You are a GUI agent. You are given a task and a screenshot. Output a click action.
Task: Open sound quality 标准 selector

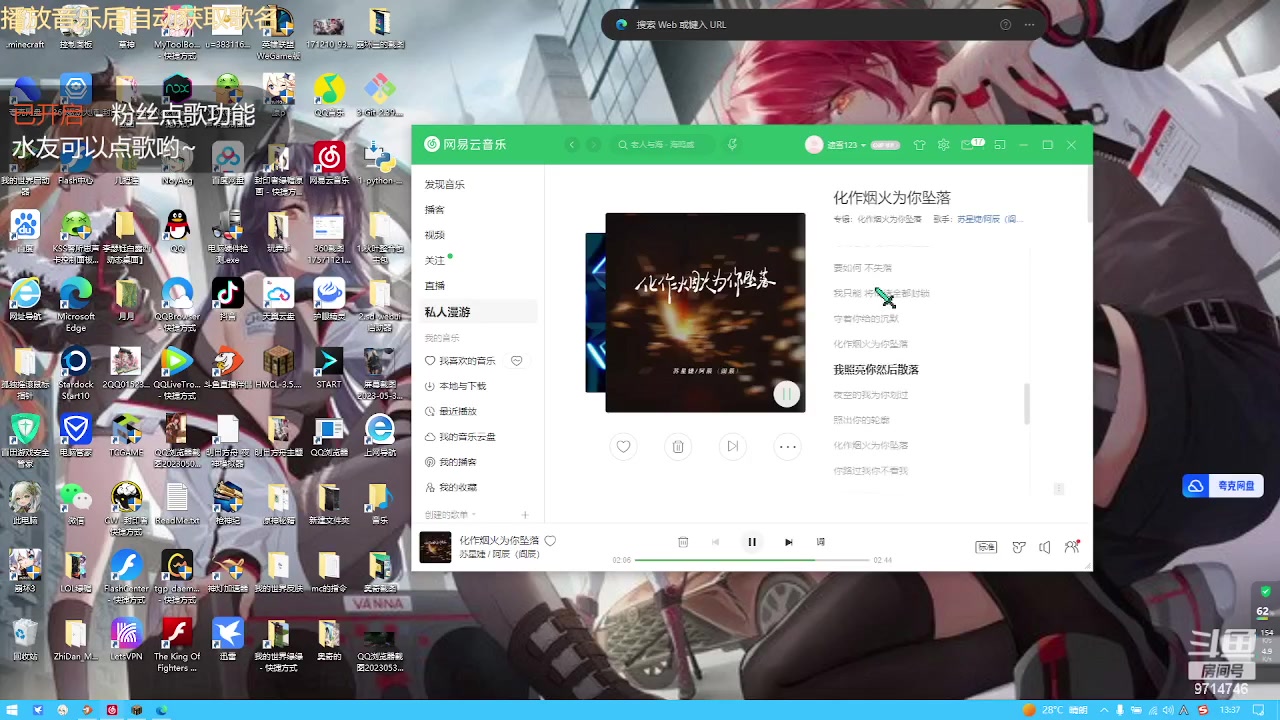click(987, 547)
